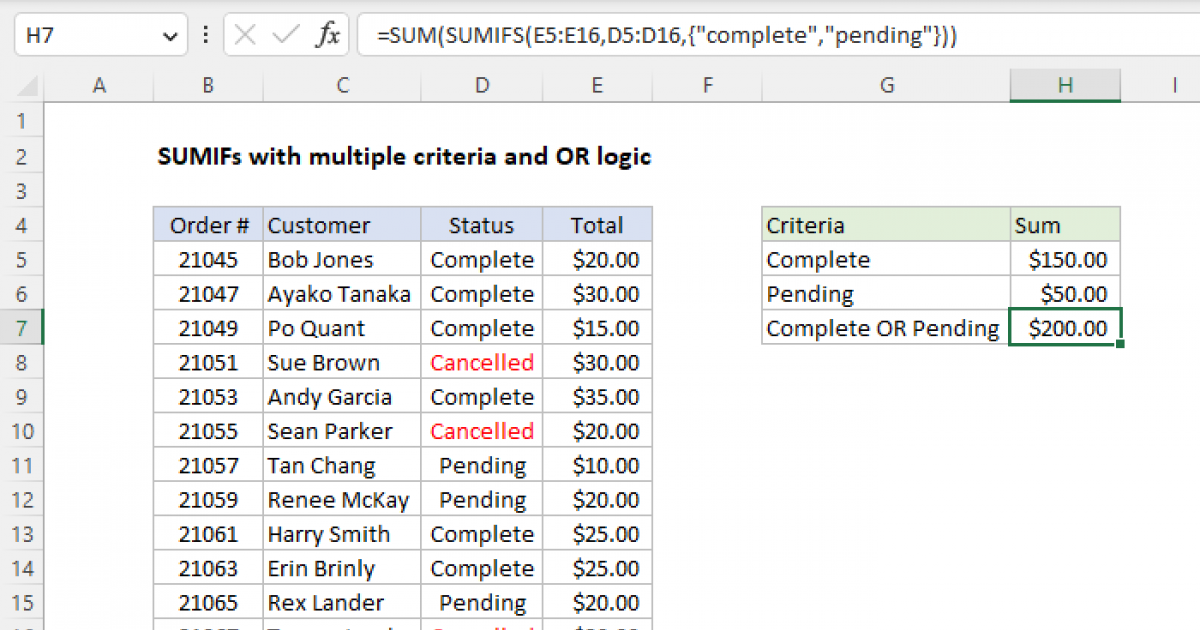Screen dimensions: 1200x630
Task: Click the Status column header cell
Action: click(x=482, y=225)
